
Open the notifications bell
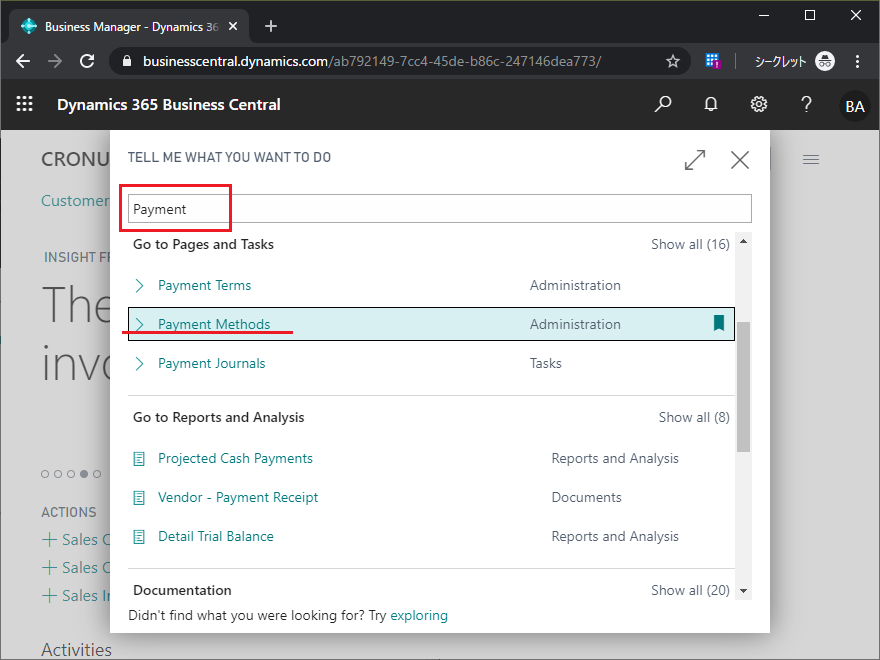coord(711,104)
